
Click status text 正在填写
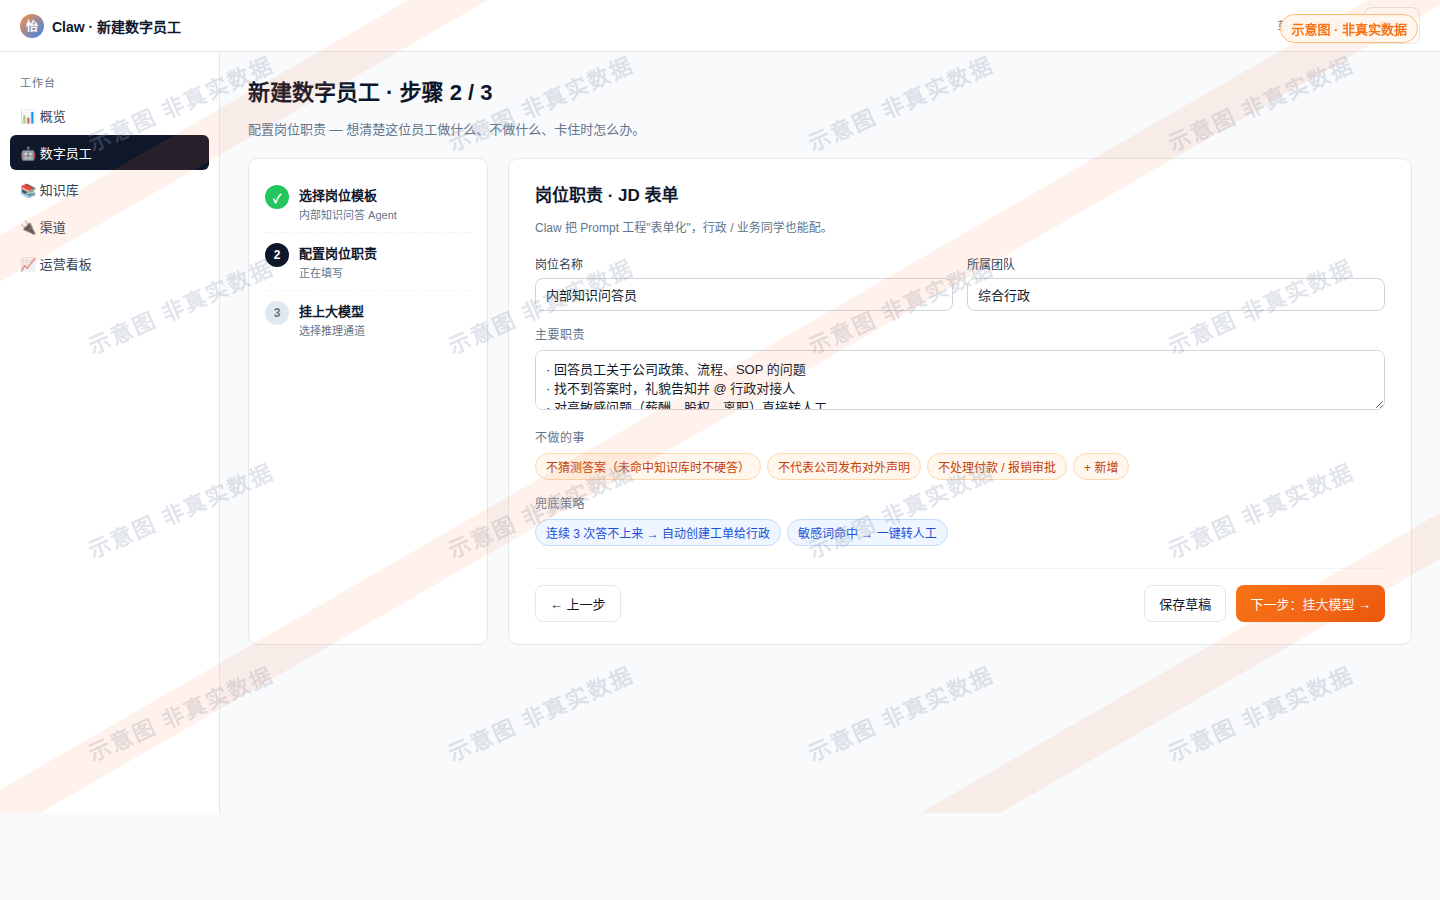321,273
